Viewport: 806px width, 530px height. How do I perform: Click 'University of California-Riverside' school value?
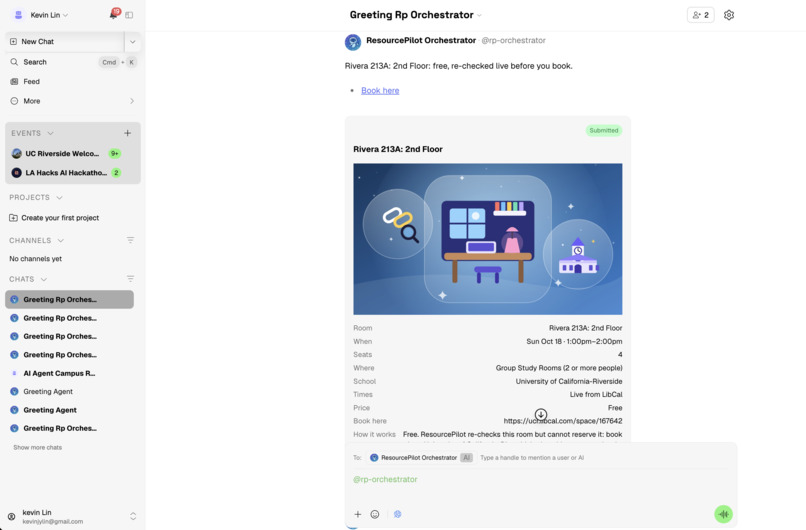click(569, 381)
